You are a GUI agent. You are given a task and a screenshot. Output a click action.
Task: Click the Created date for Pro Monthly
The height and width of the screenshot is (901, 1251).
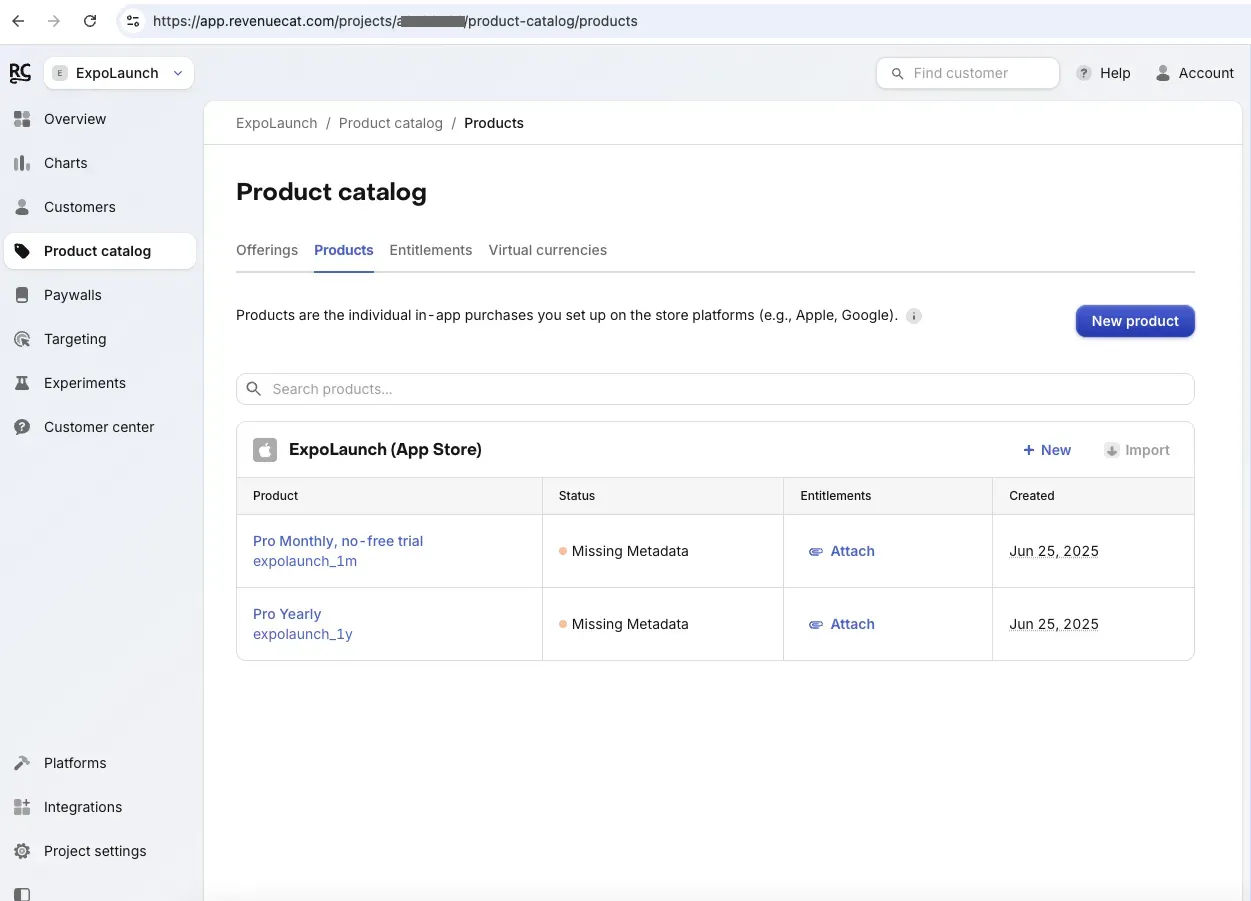click(1054, 551)
